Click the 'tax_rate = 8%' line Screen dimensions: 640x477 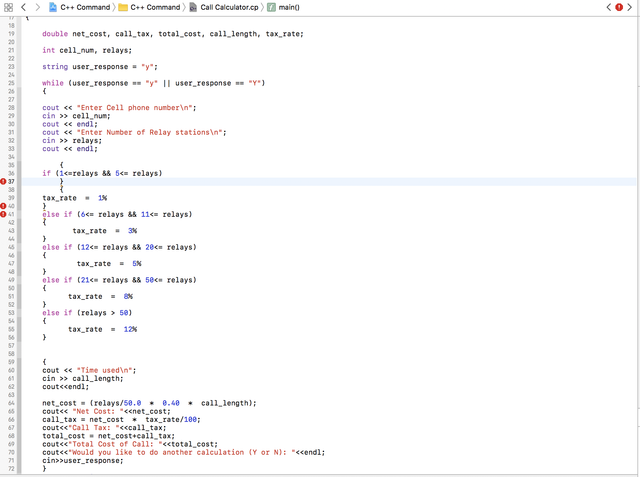(x=100, y=296)
